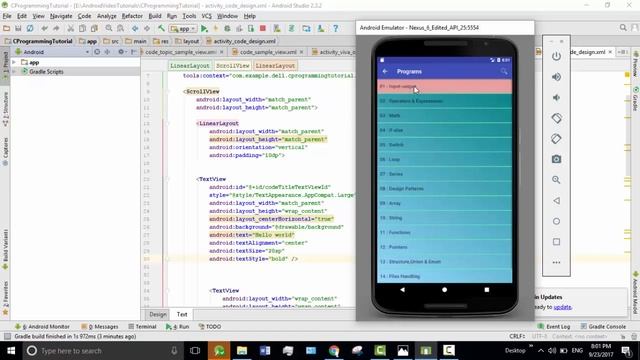Click the Undo toolbar arrow
Screen dimensions: 640x360
(44, 29)
